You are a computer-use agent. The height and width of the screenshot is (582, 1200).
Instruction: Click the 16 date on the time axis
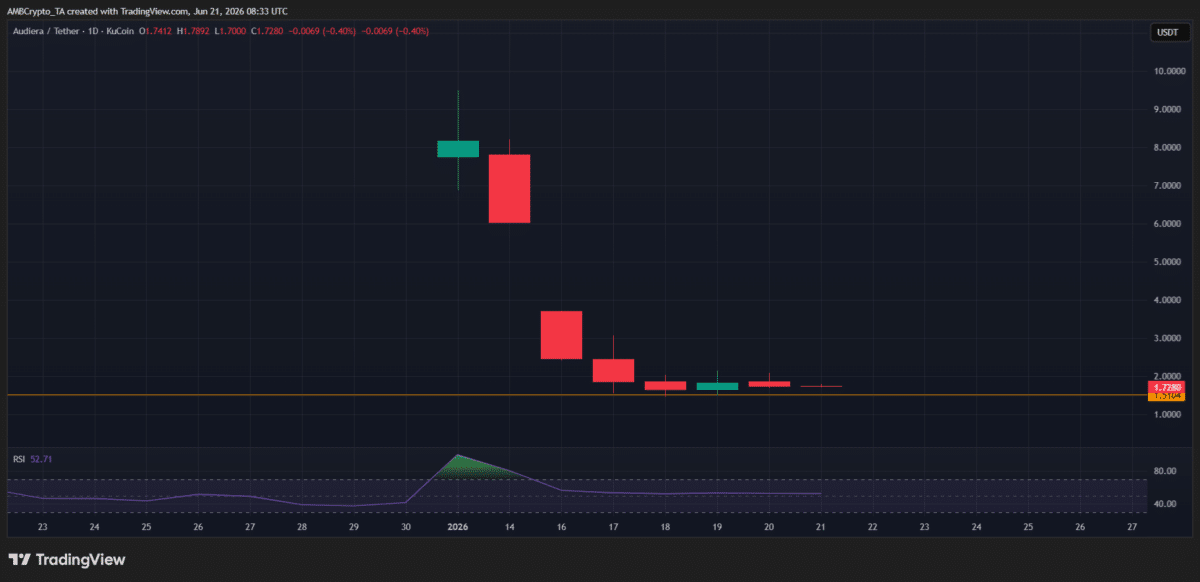(x=561, y=526)
